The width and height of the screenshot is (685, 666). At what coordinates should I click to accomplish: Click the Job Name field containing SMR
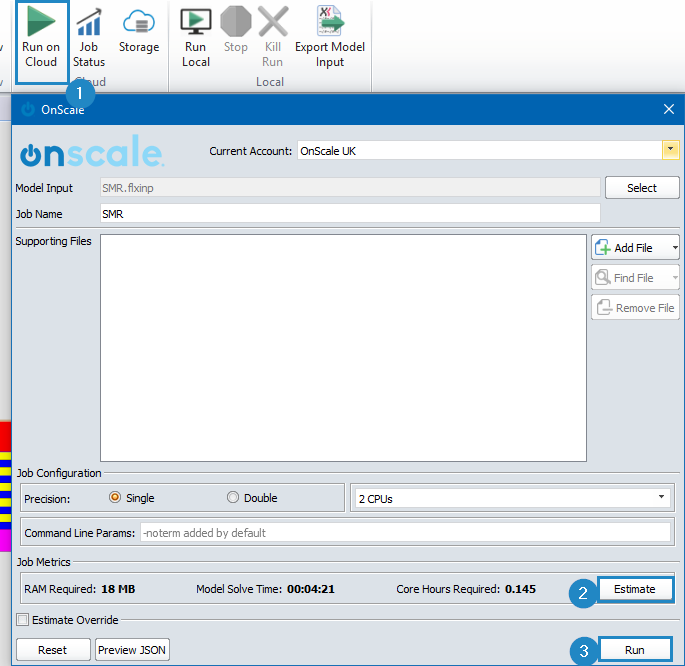[350, 214]
